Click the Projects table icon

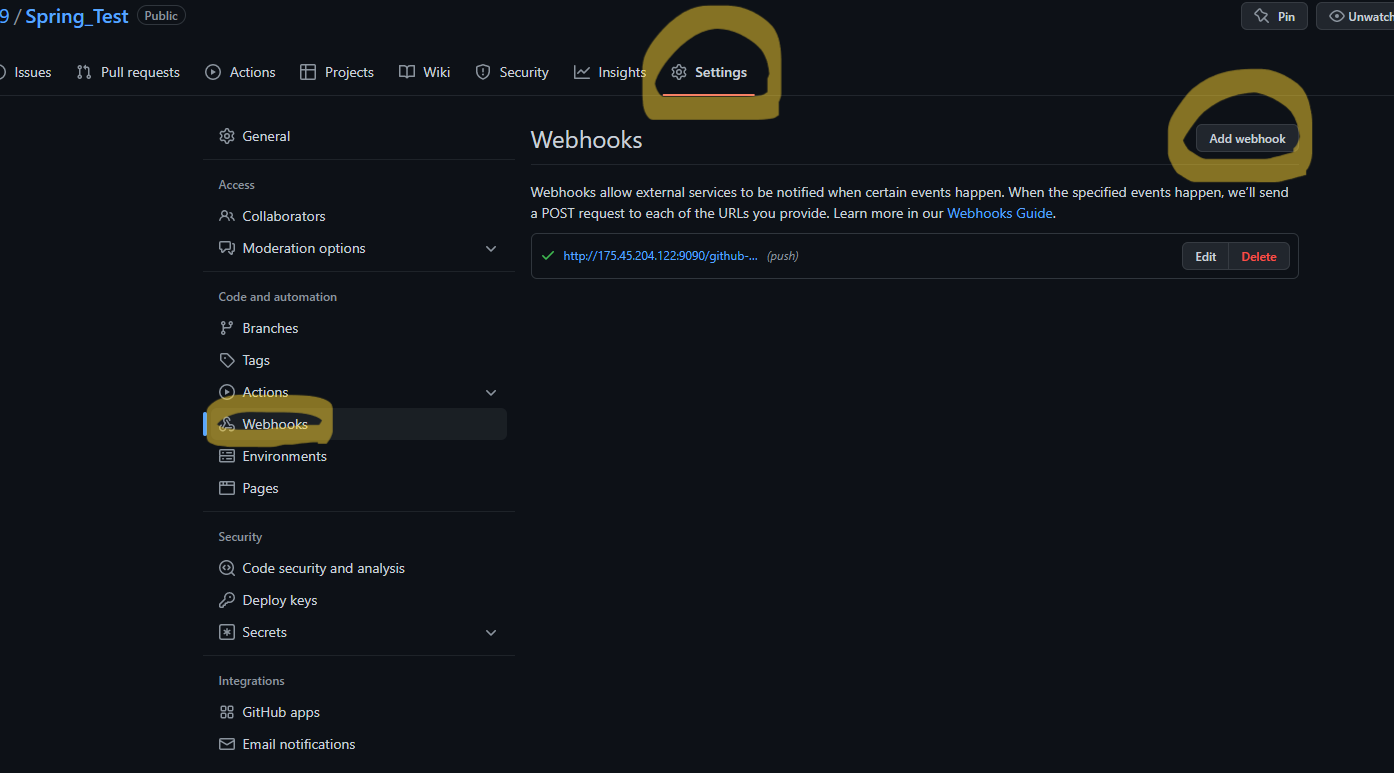click(308, 72)
